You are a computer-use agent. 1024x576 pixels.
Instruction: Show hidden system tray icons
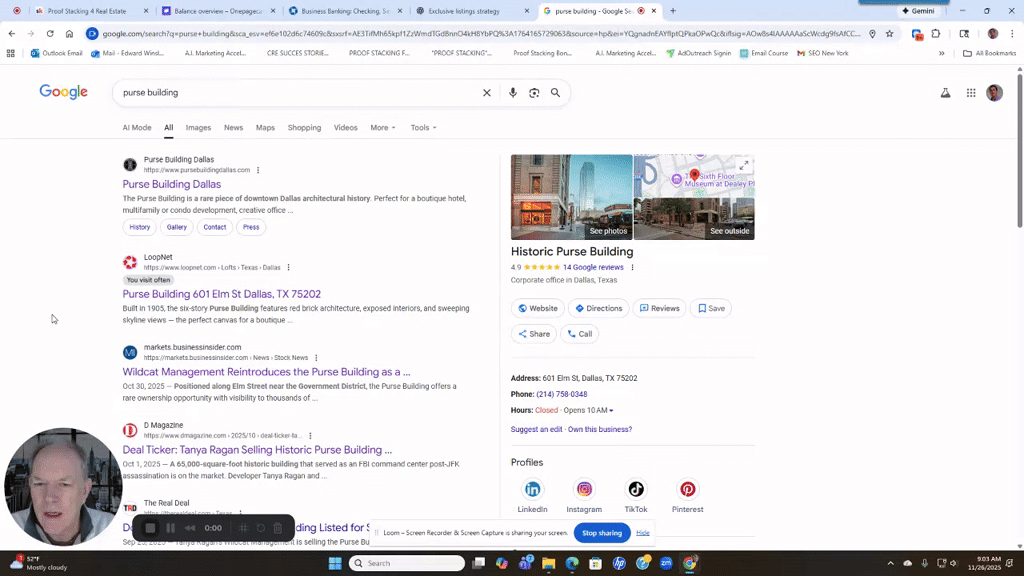click(890, 563)
